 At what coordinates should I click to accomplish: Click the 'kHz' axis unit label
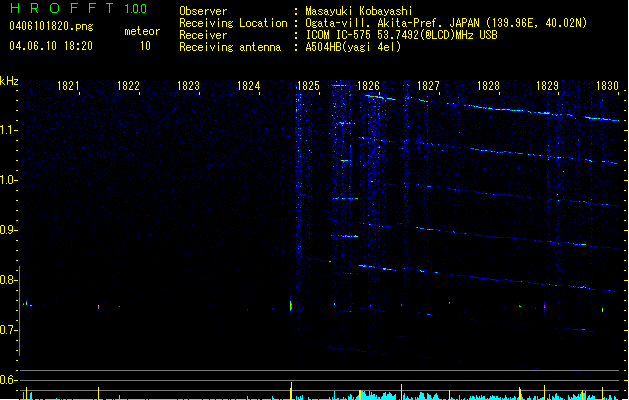coord(9,81)
